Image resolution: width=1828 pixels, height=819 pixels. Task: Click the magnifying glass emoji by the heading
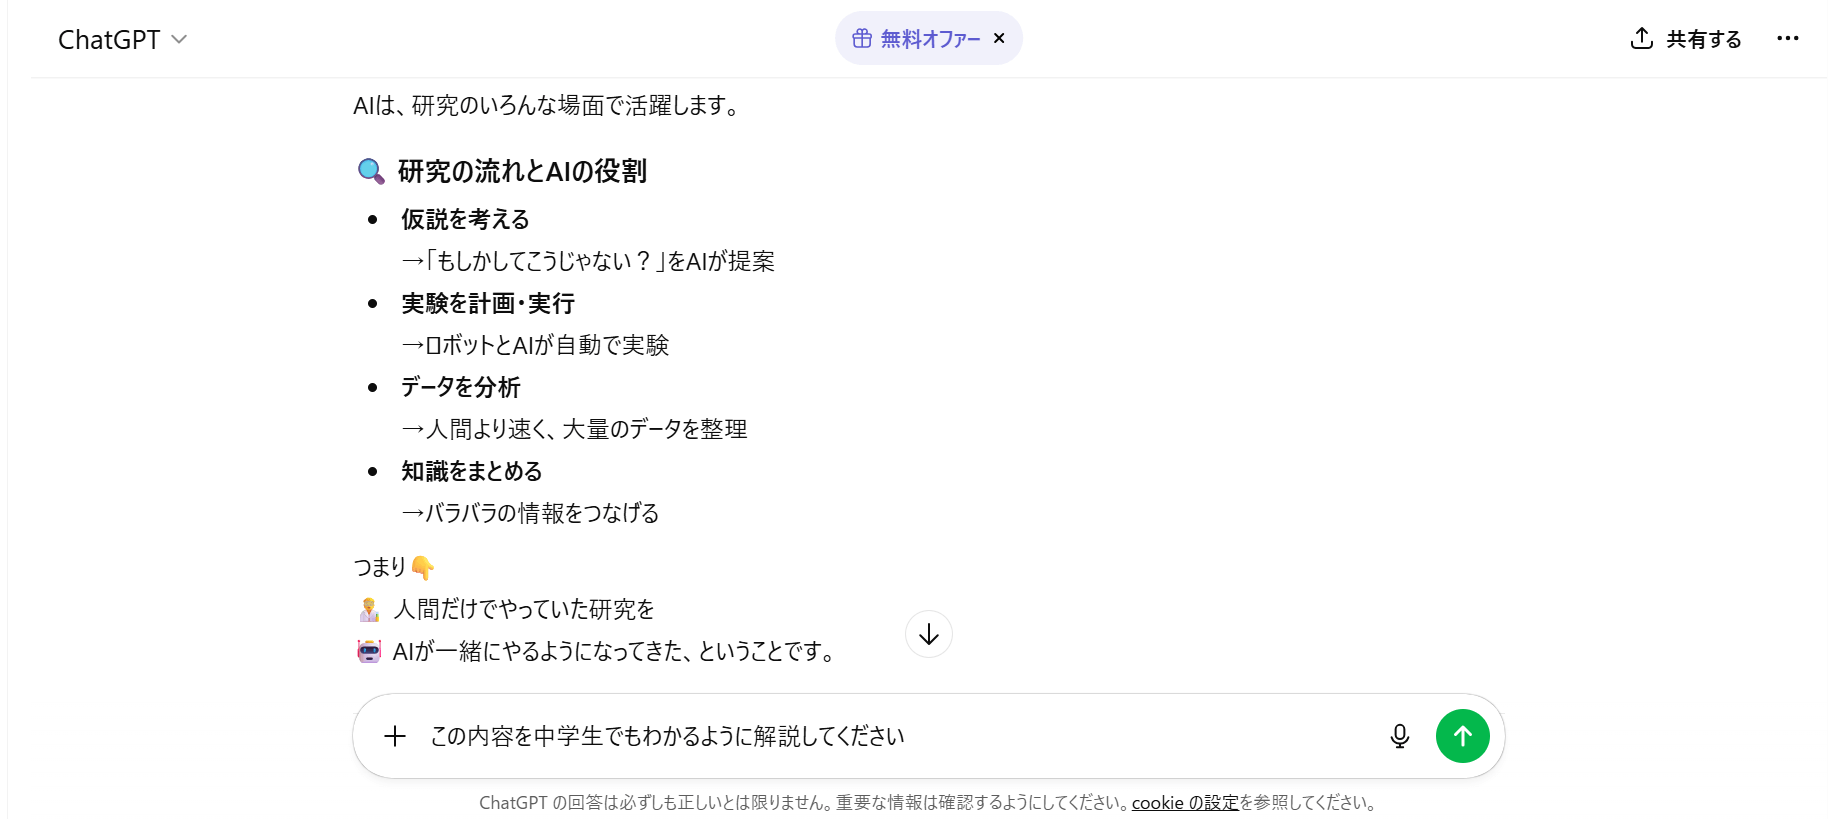(x=371, y=171)
